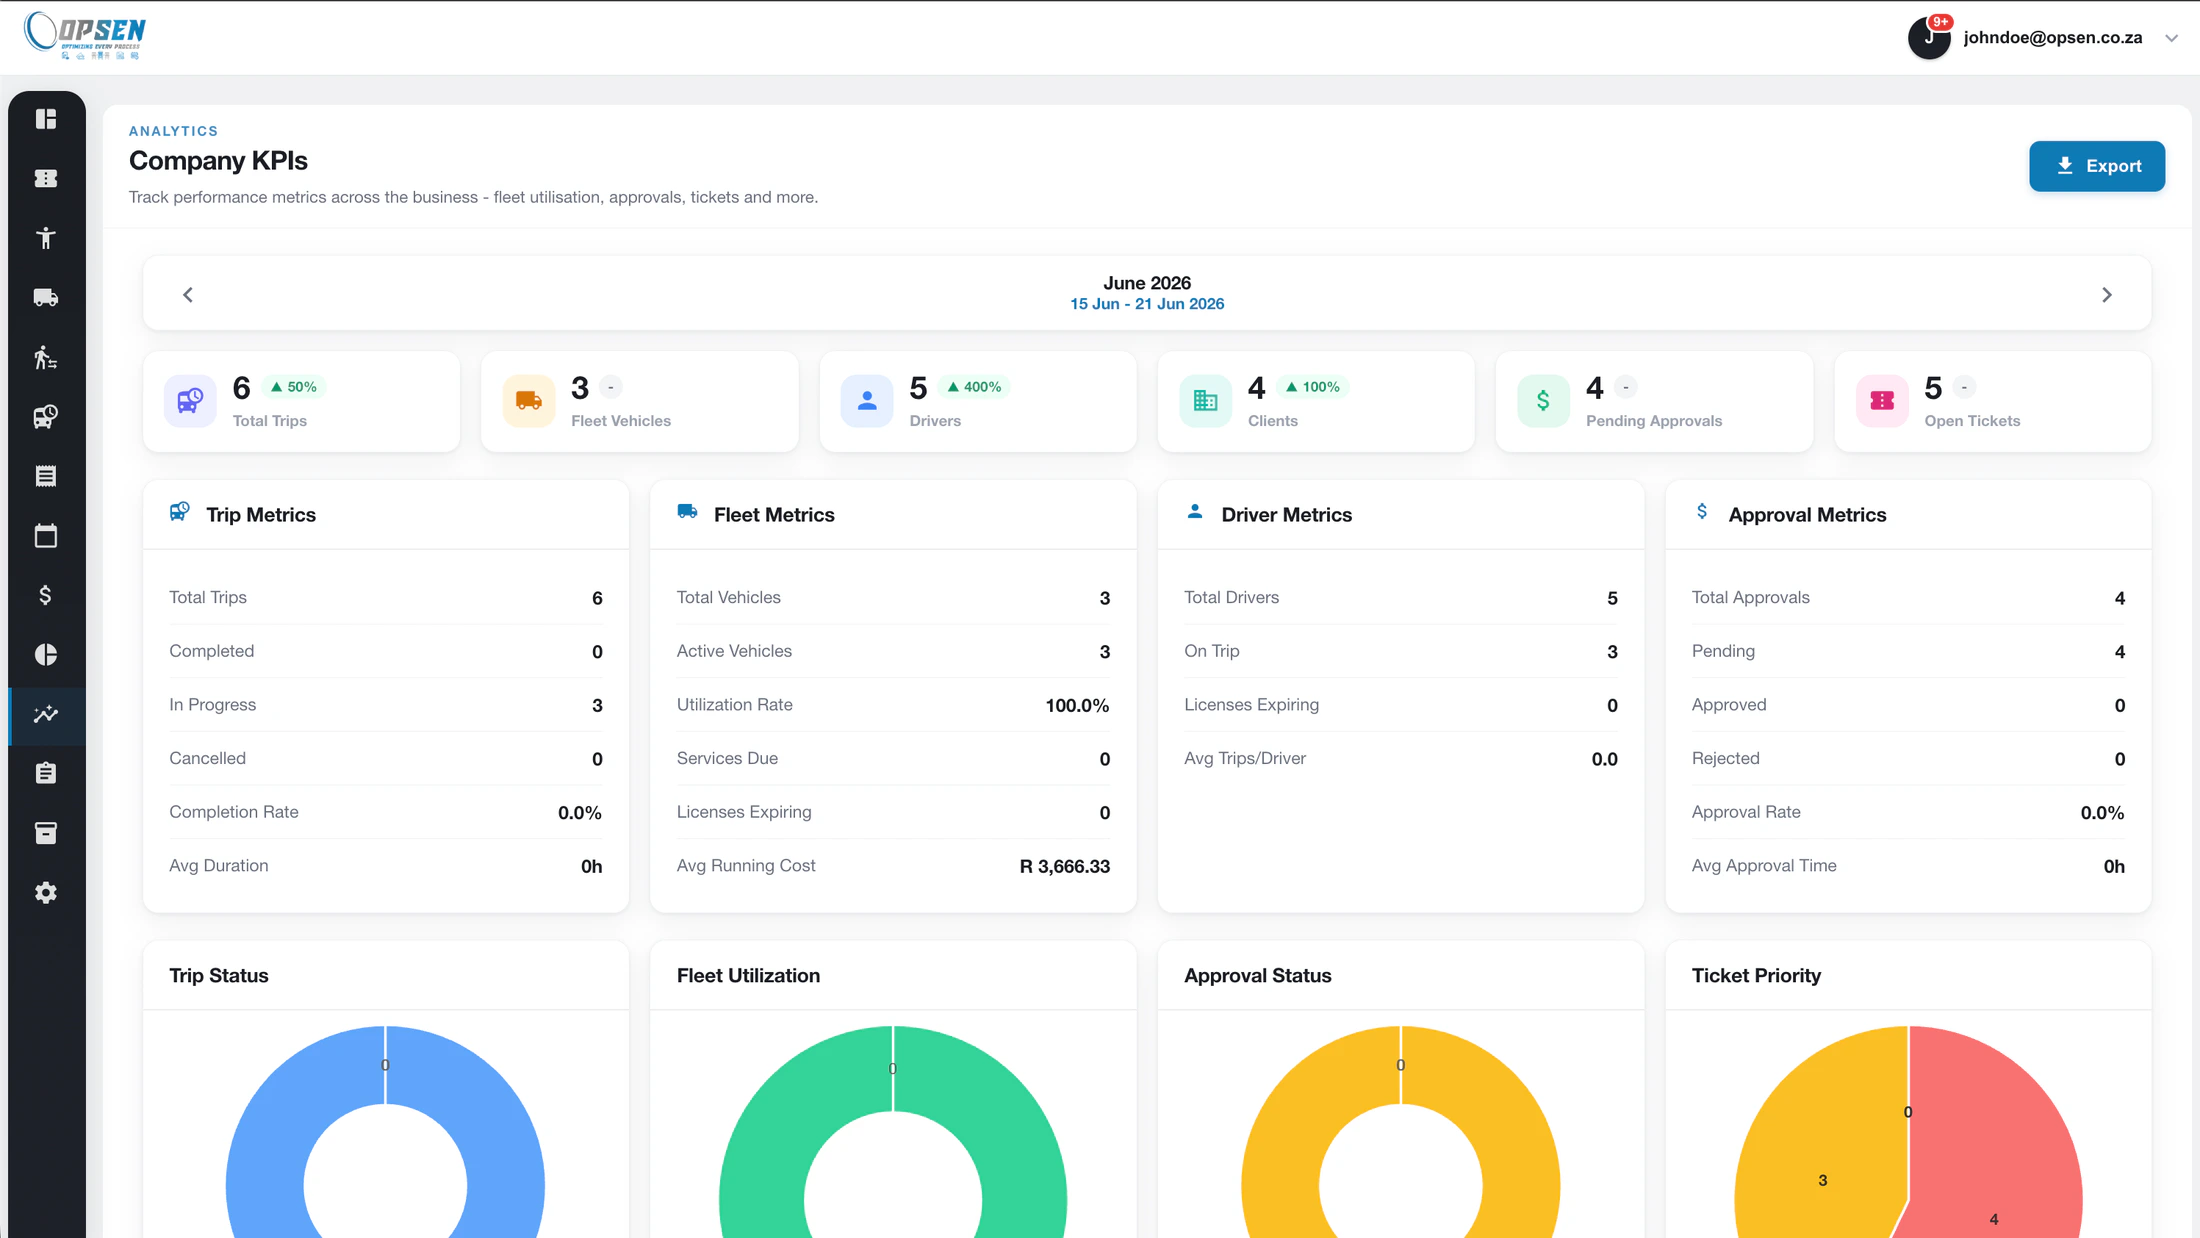Open the calendar icon in sidebar
This screenshot has width=2200, height=1238.
(46, 535)
